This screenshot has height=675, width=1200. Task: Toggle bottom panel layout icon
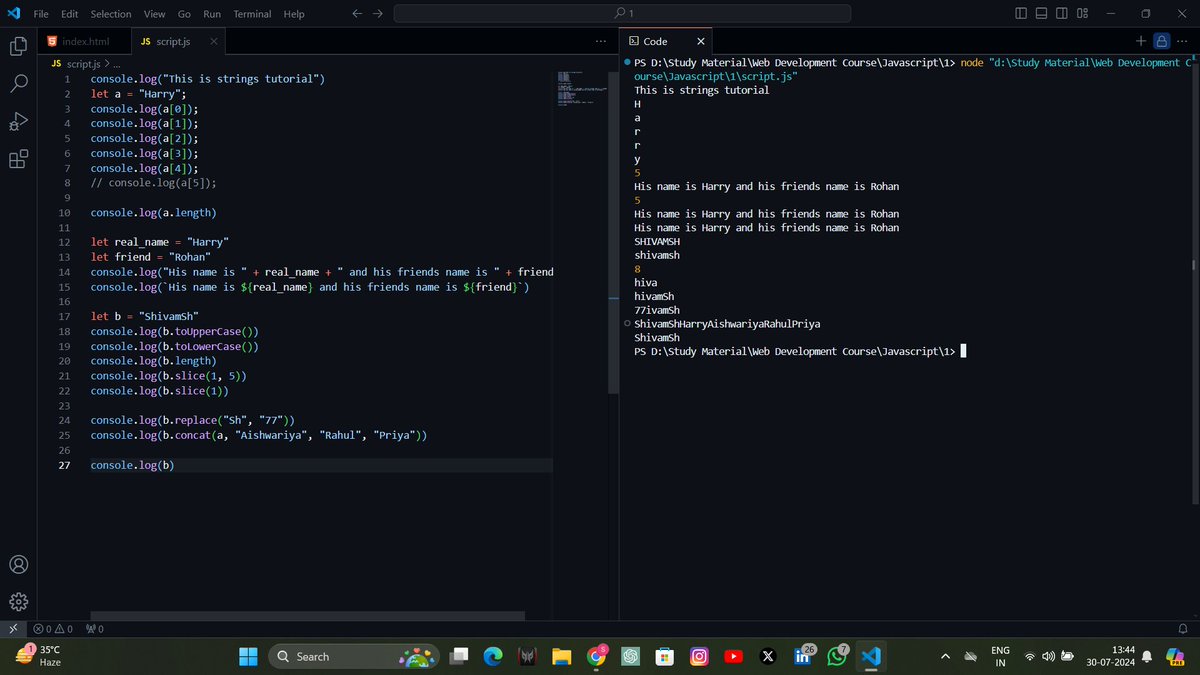[1041, 14]
